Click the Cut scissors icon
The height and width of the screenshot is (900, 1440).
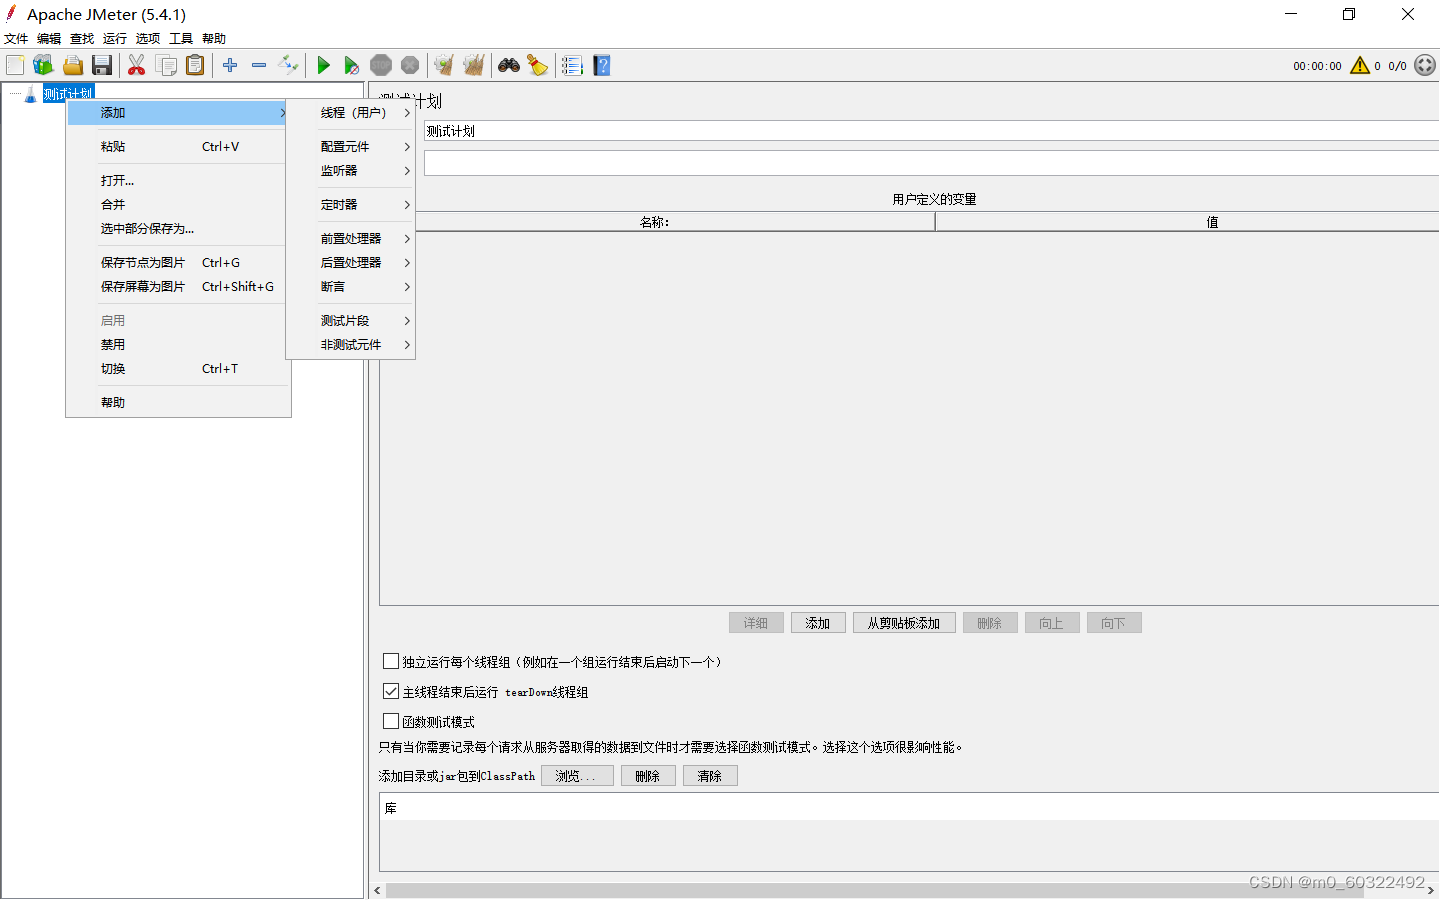pos(137,65)
